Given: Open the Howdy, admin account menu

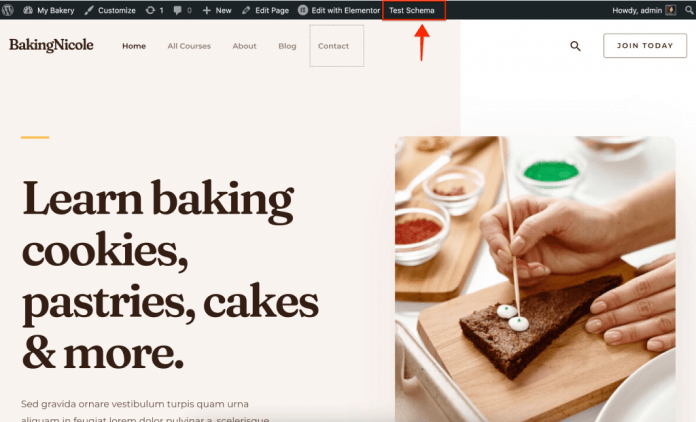Looking at the screenshot, I should coord(637,10).
